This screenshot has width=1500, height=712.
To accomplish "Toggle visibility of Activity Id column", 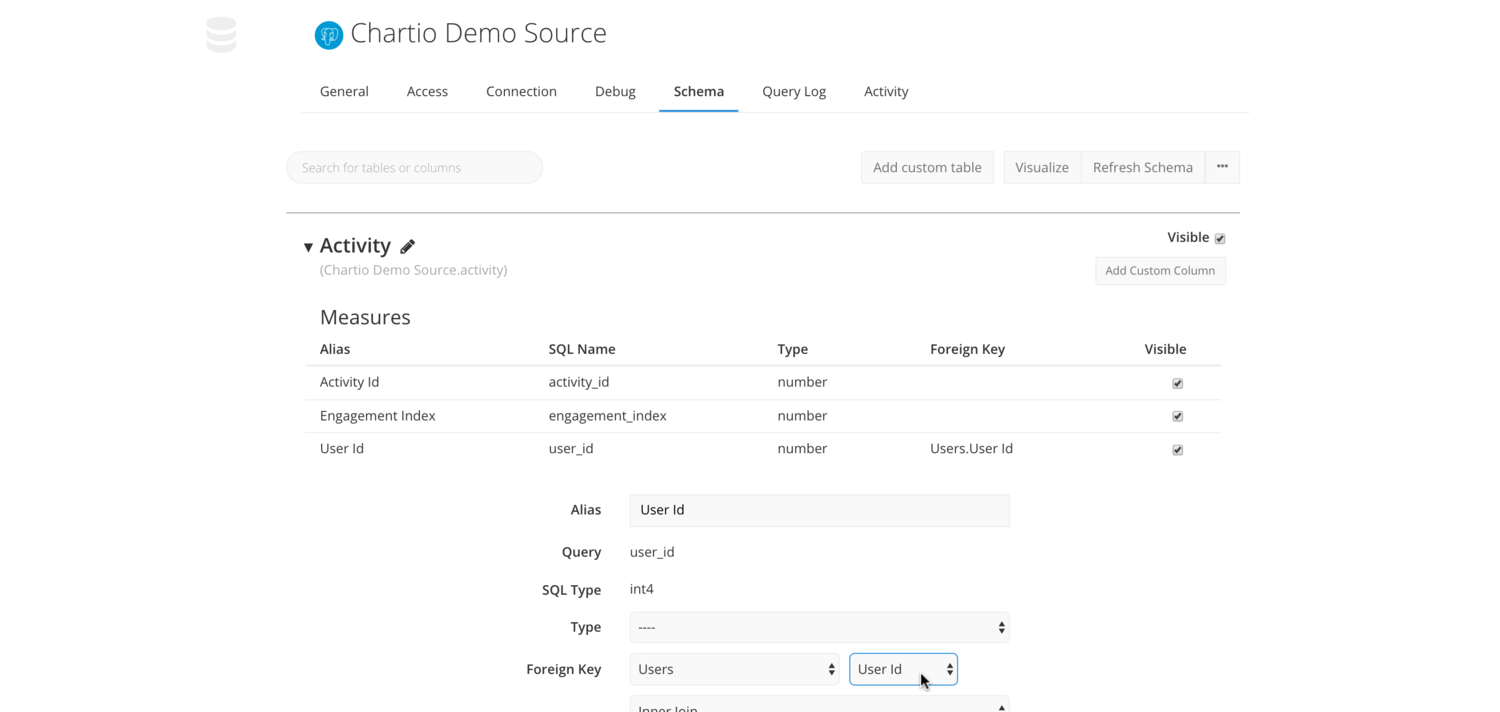I will tap(1177, 383).
